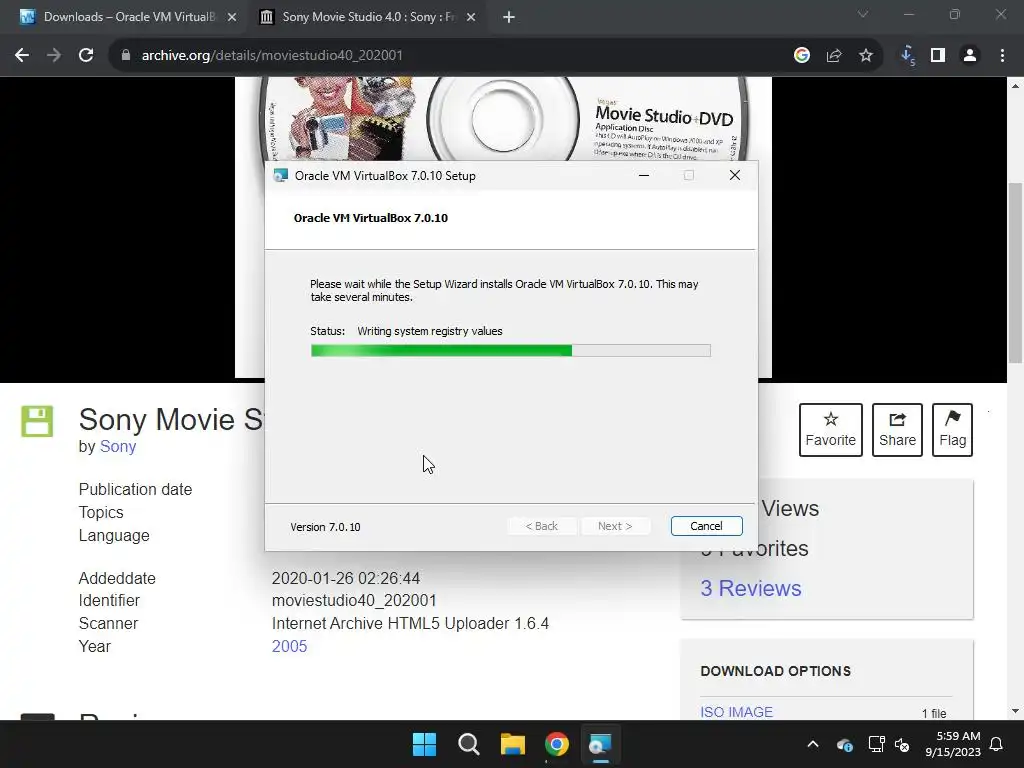Close the Downloads – Oracle VM VirtualBox tab

[x=232, y=17]
